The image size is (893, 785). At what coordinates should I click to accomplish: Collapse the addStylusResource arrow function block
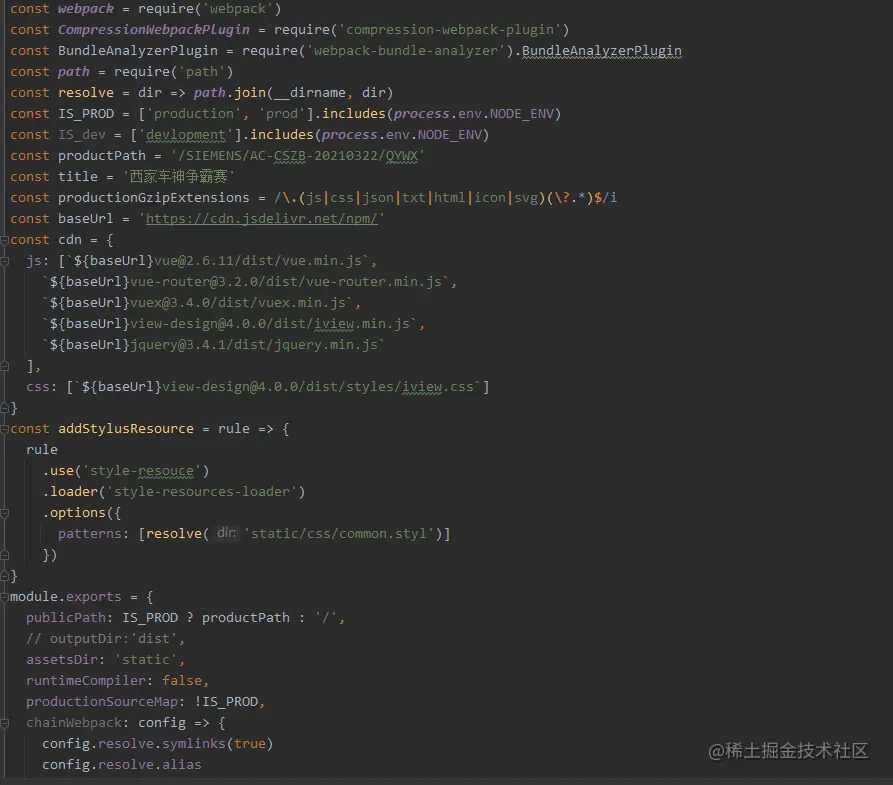5,428
